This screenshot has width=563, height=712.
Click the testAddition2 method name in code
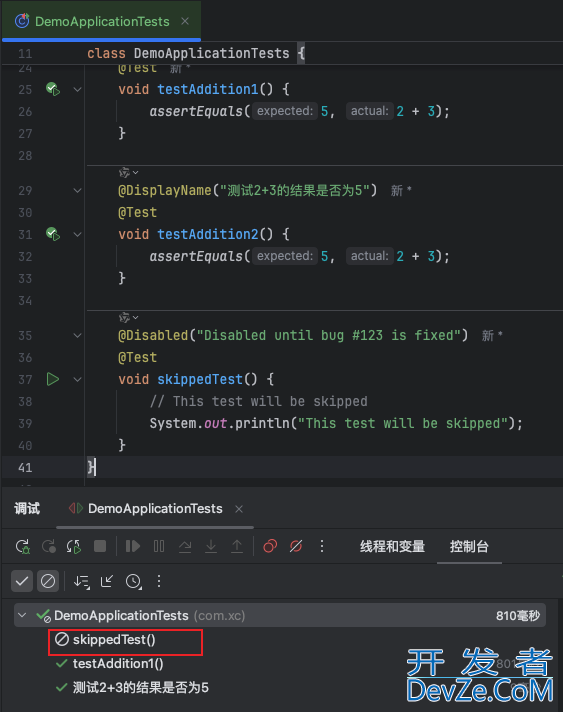(207, 234)
